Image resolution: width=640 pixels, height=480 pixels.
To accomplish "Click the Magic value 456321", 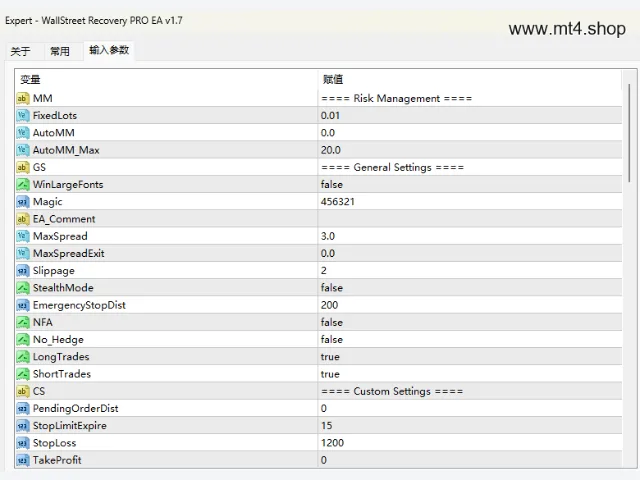I will click(338, 202).
